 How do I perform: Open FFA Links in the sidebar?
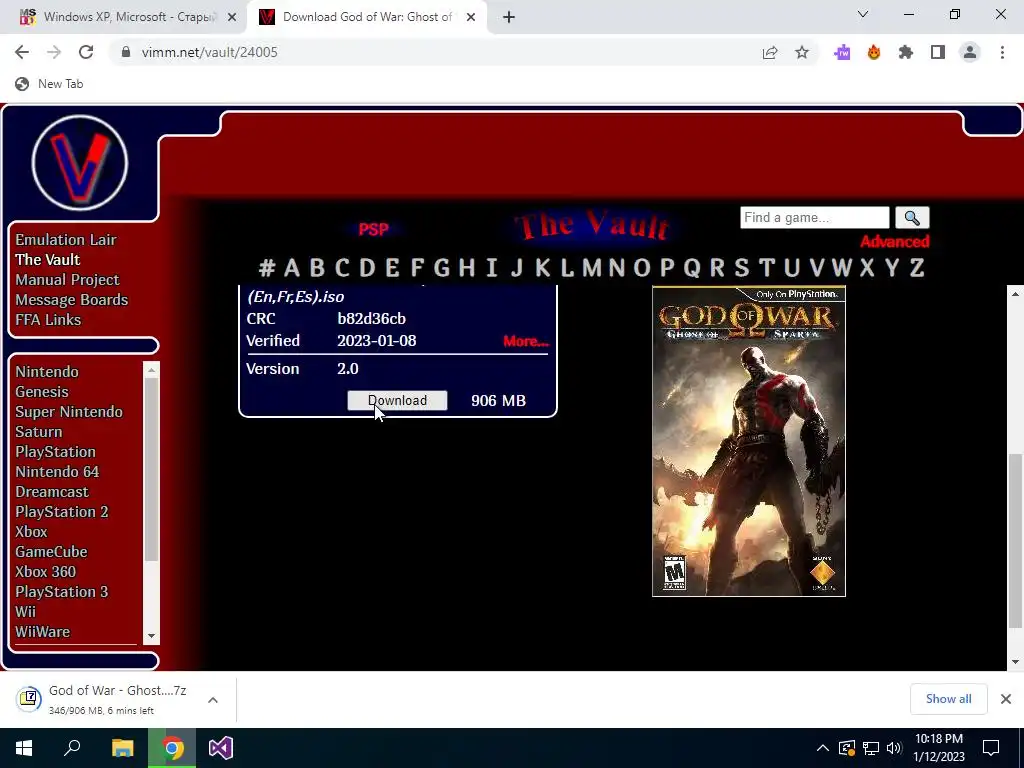coord(48,319)
